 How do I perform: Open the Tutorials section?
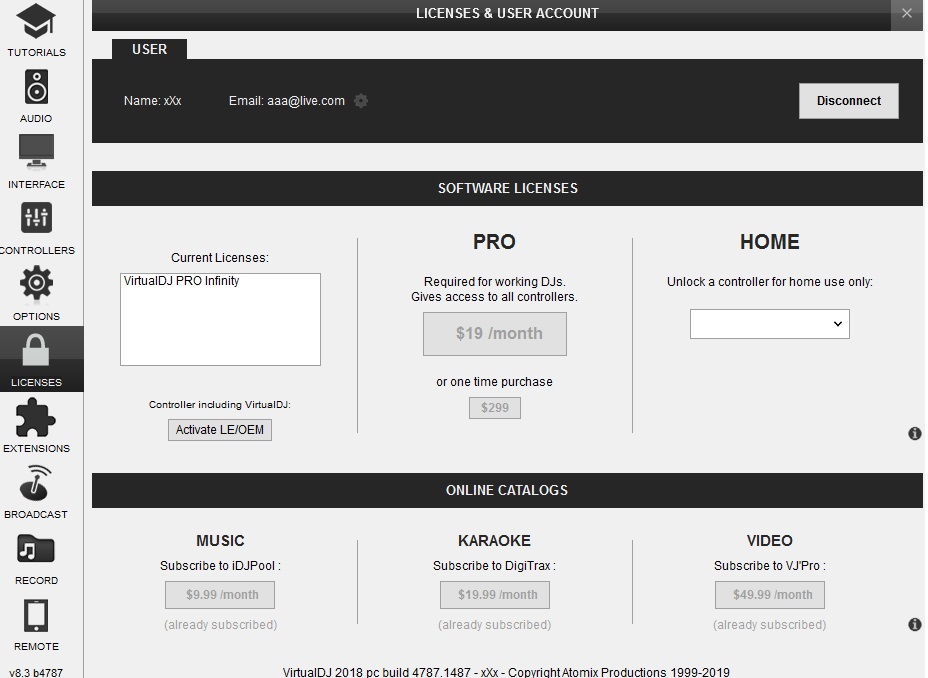(x=36, y=30)
